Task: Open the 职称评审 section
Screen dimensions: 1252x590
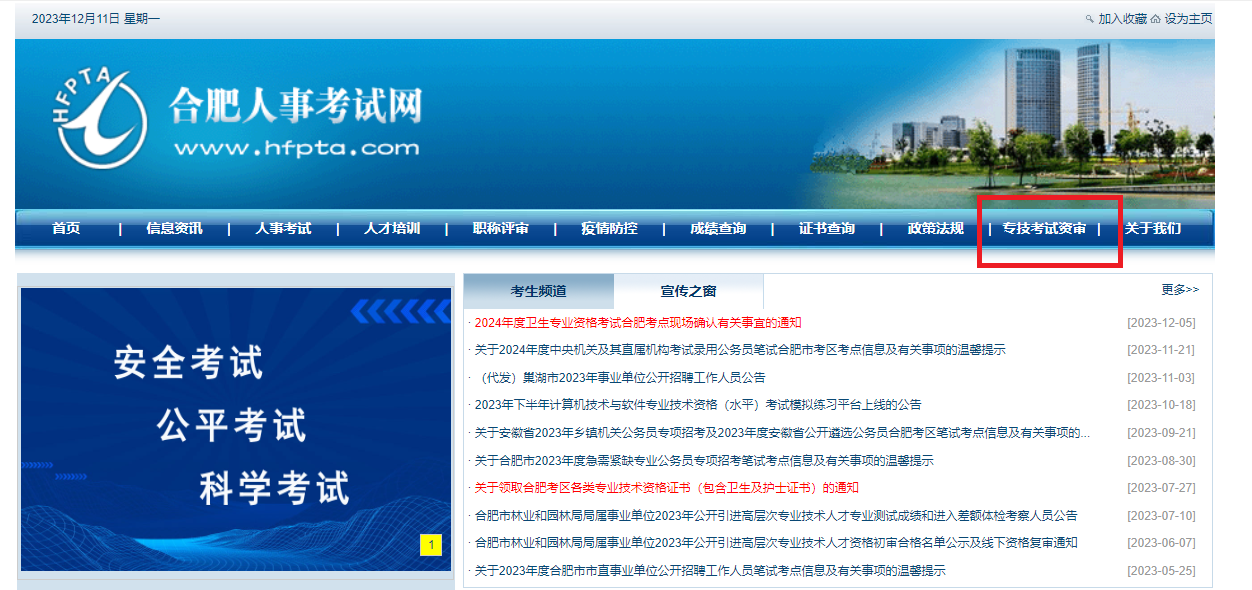Action: (502, 227)
